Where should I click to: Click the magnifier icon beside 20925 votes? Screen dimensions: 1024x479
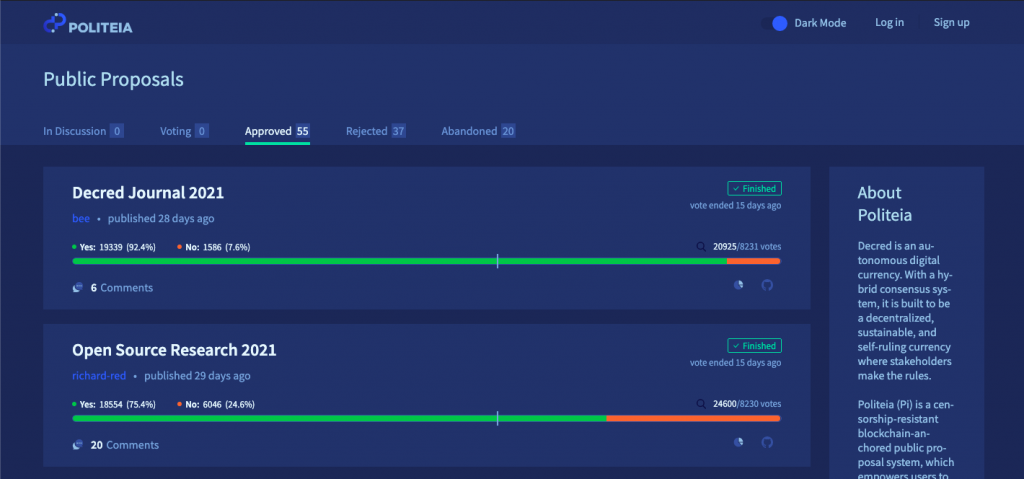pos(701,247)
